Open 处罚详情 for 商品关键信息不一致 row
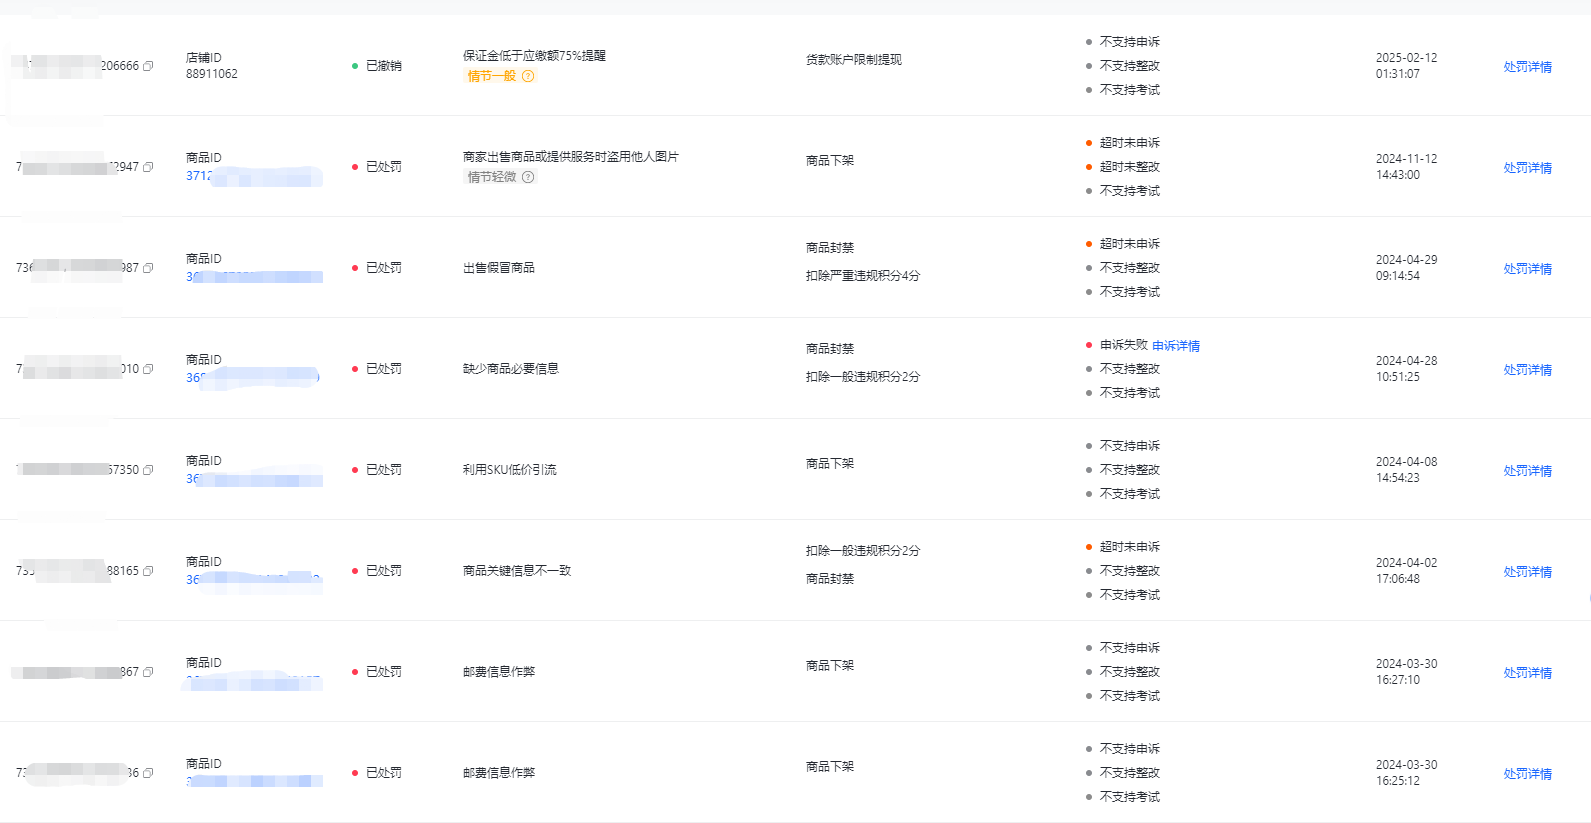This screenshot has width=1591, height=823. [1527, 572]
